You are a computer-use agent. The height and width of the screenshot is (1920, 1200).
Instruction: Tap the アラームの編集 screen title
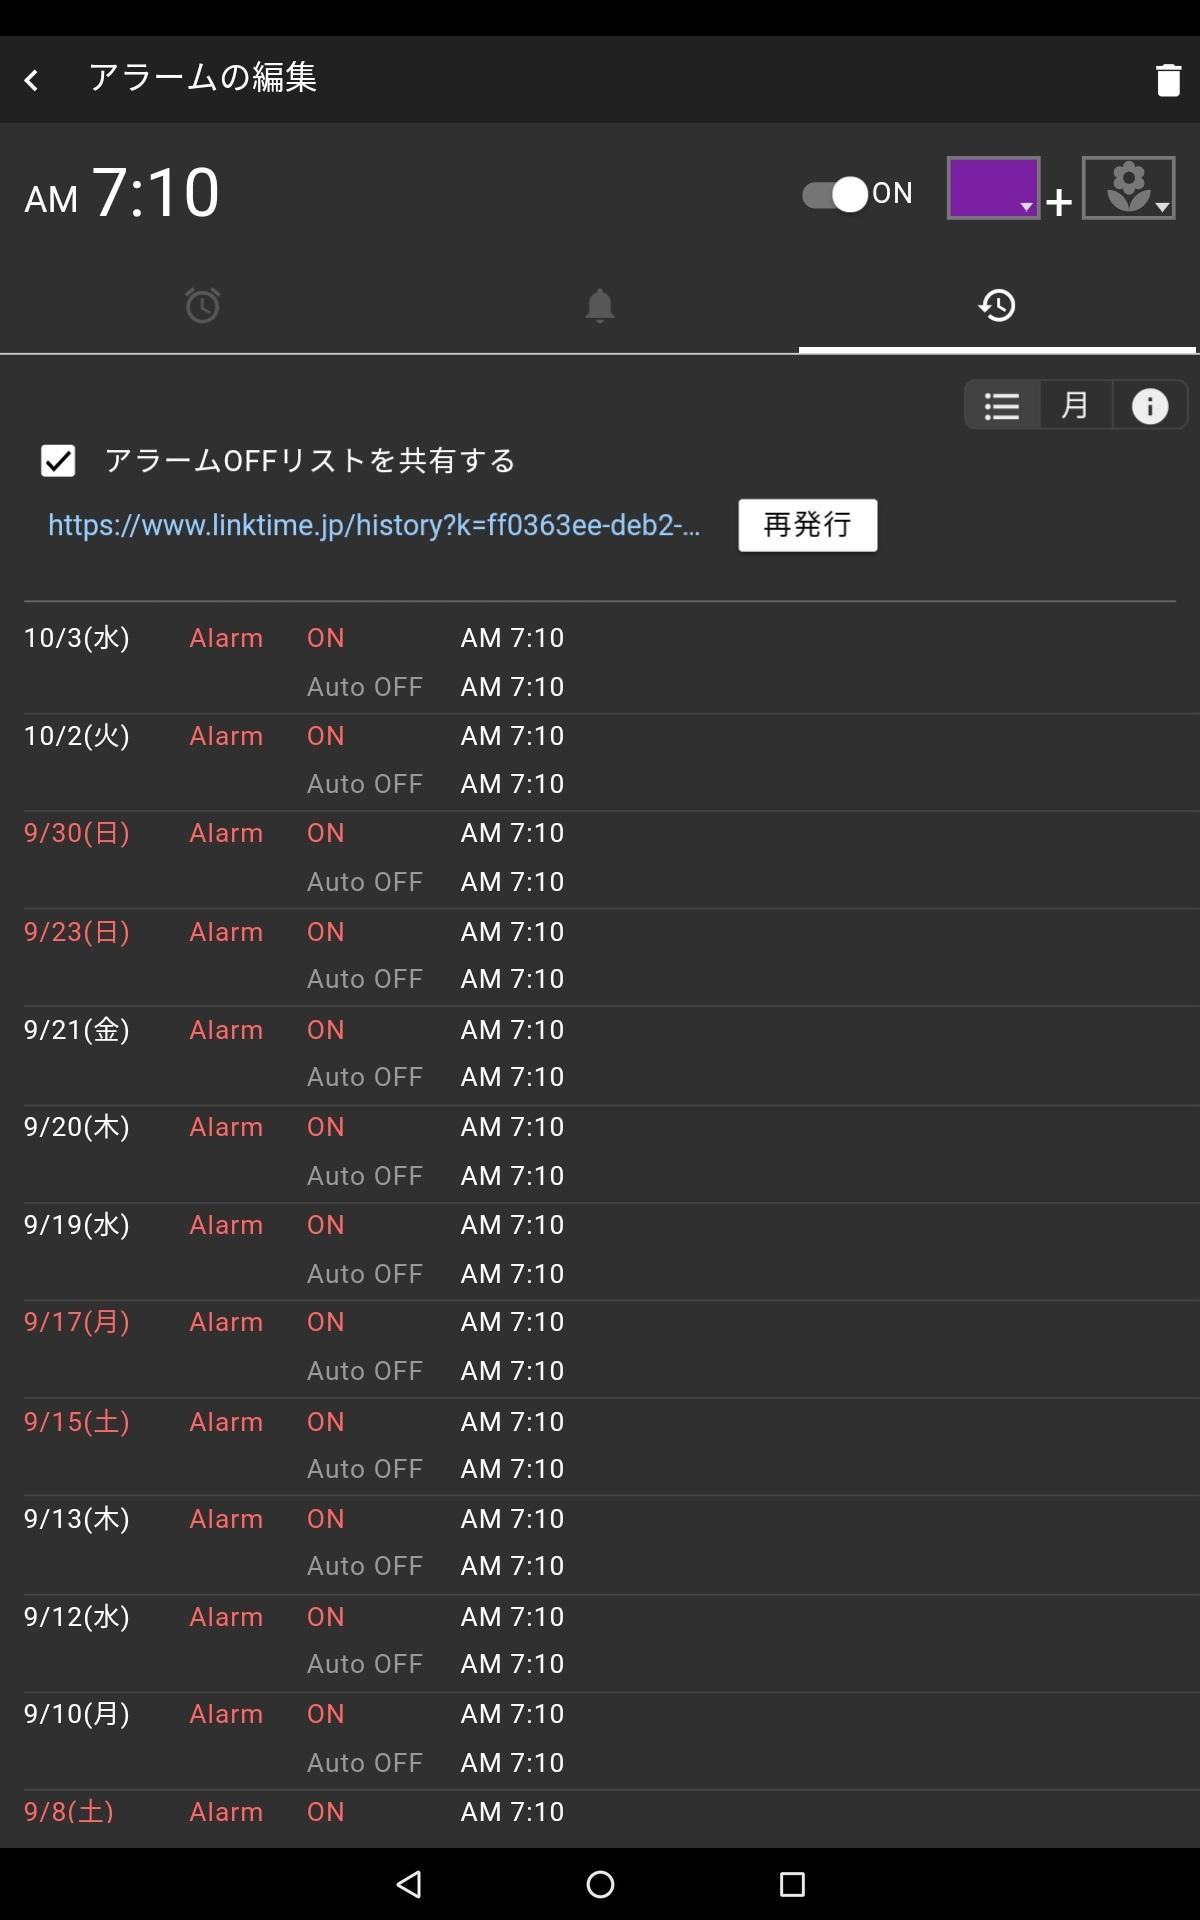pos(203,78)
